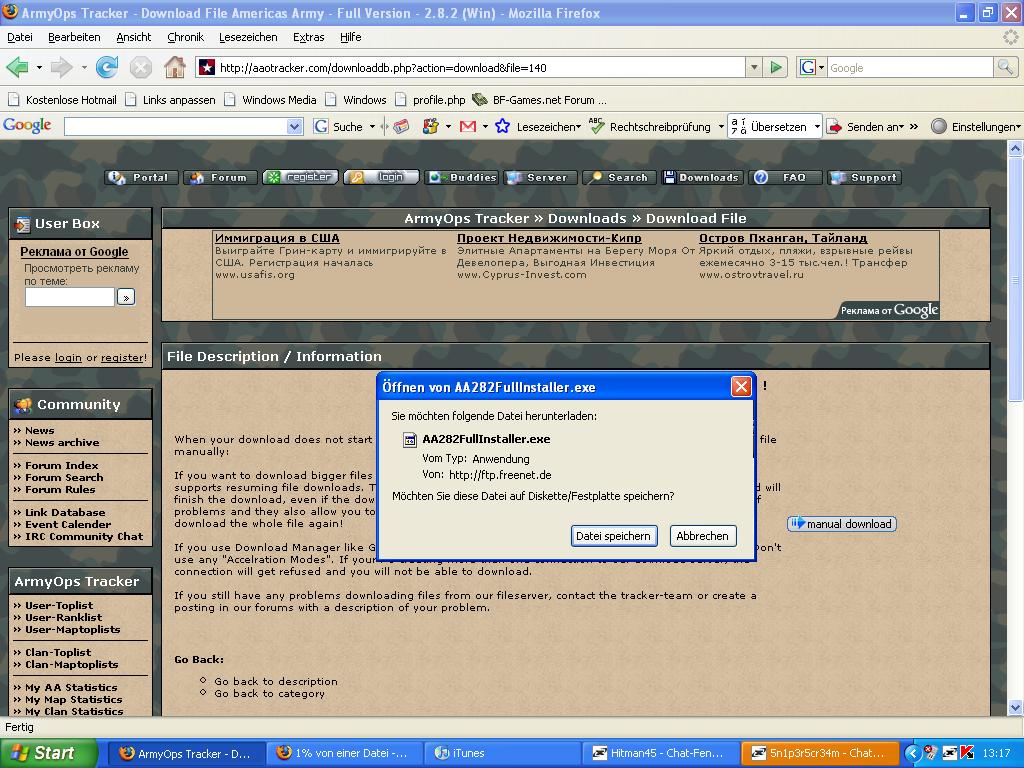Image resolution: width=1024 pixels, height=768 pixels.
Task: Click the manual download button
Action: point(842,524)
